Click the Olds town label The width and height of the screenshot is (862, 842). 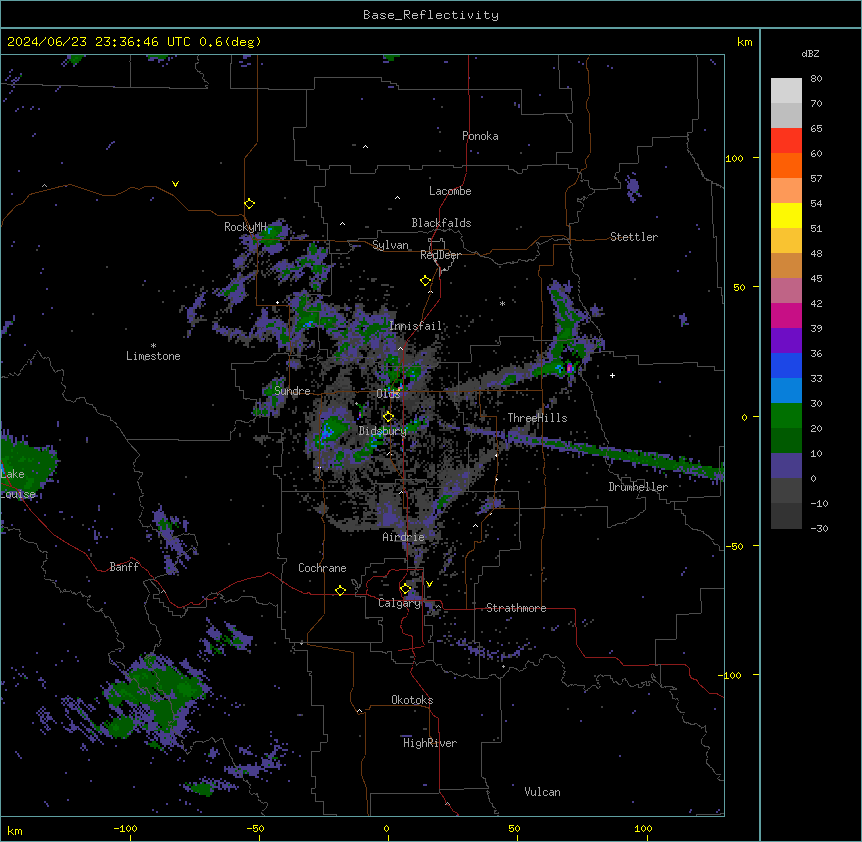coord(388,394)
